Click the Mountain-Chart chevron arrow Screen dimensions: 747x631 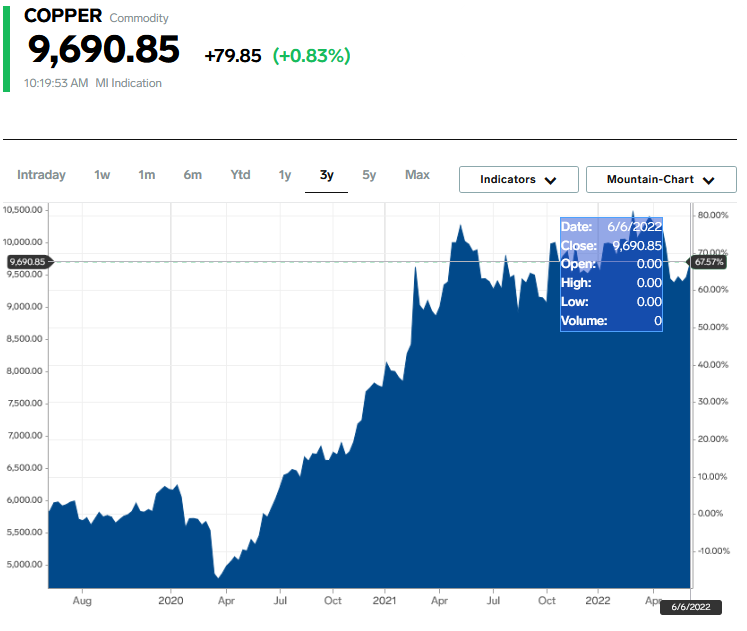click(x=709, y=181)
